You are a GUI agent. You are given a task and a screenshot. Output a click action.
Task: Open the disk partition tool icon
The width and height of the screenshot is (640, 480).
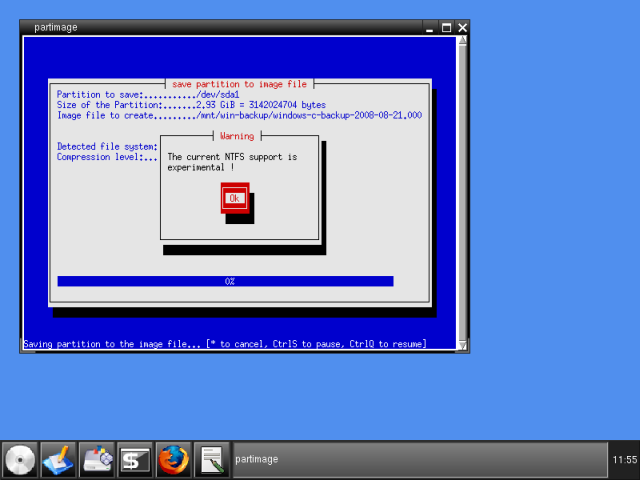pyautogui.click(x=96, y=460)
